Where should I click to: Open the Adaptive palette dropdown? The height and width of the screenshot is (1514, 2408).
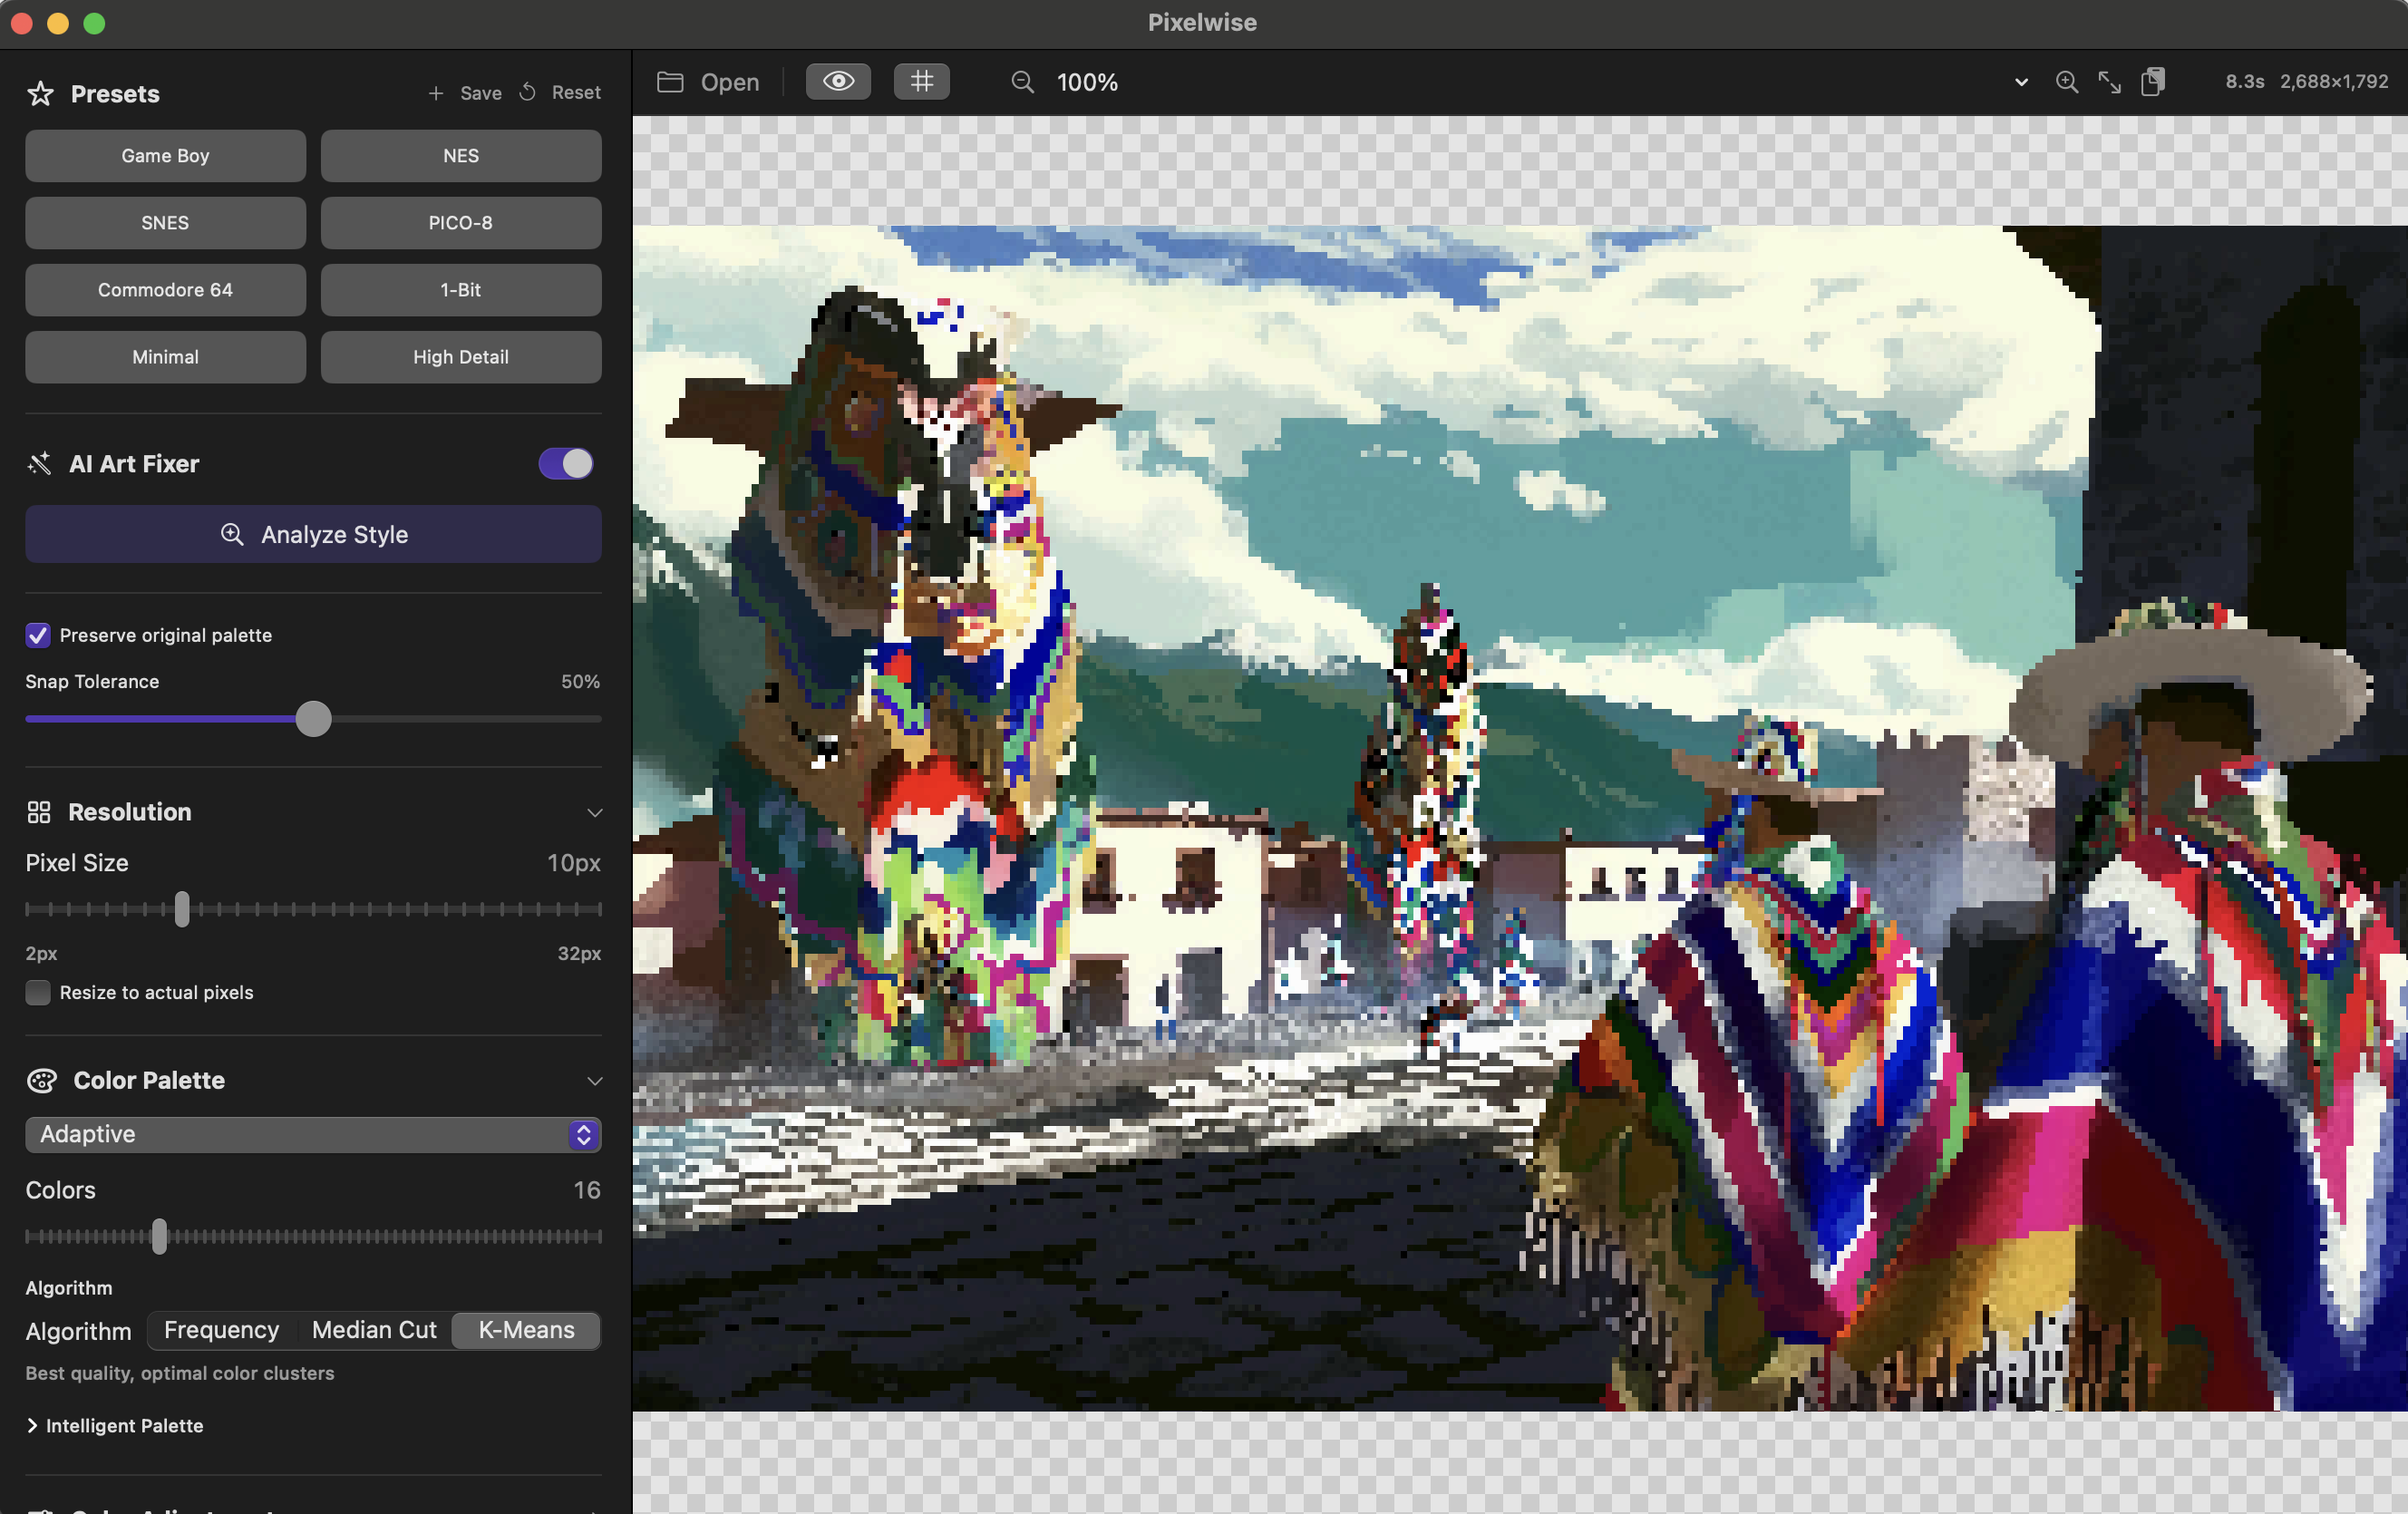(x=312, y=1134)
